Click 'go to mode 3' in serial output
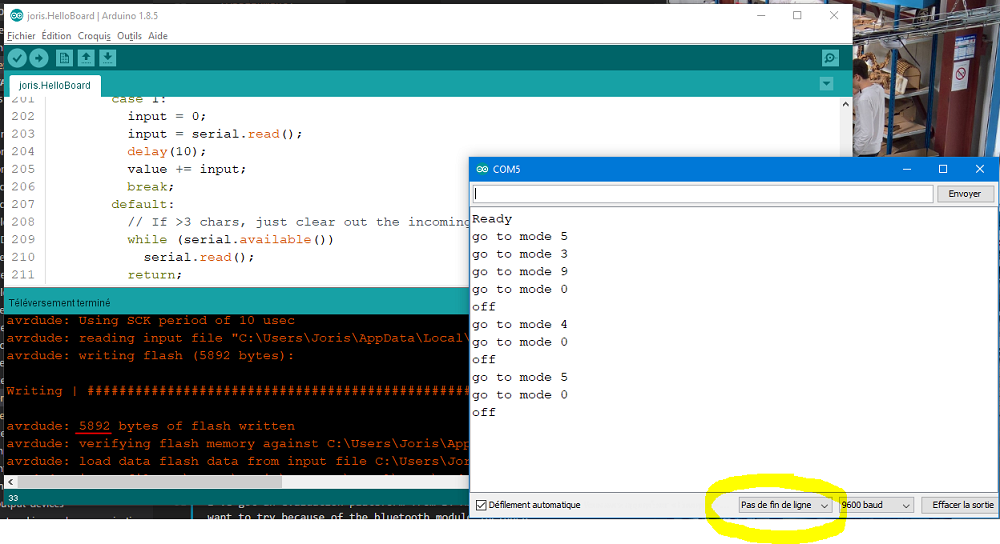1000x544 pixels. (520, 254)
